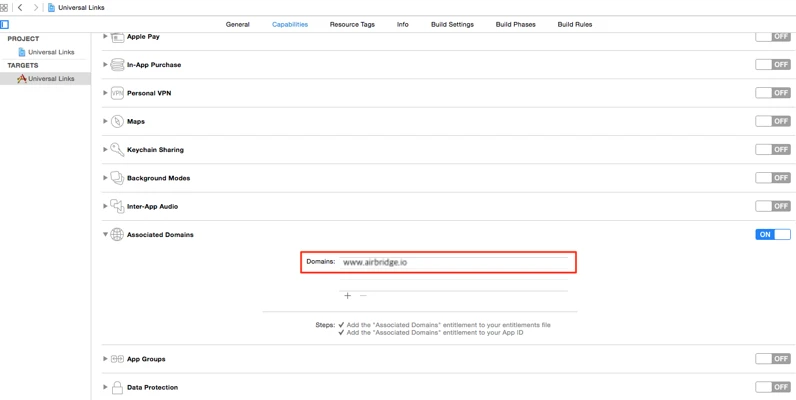Click the Personal VPN capability icon

[117, 93]
